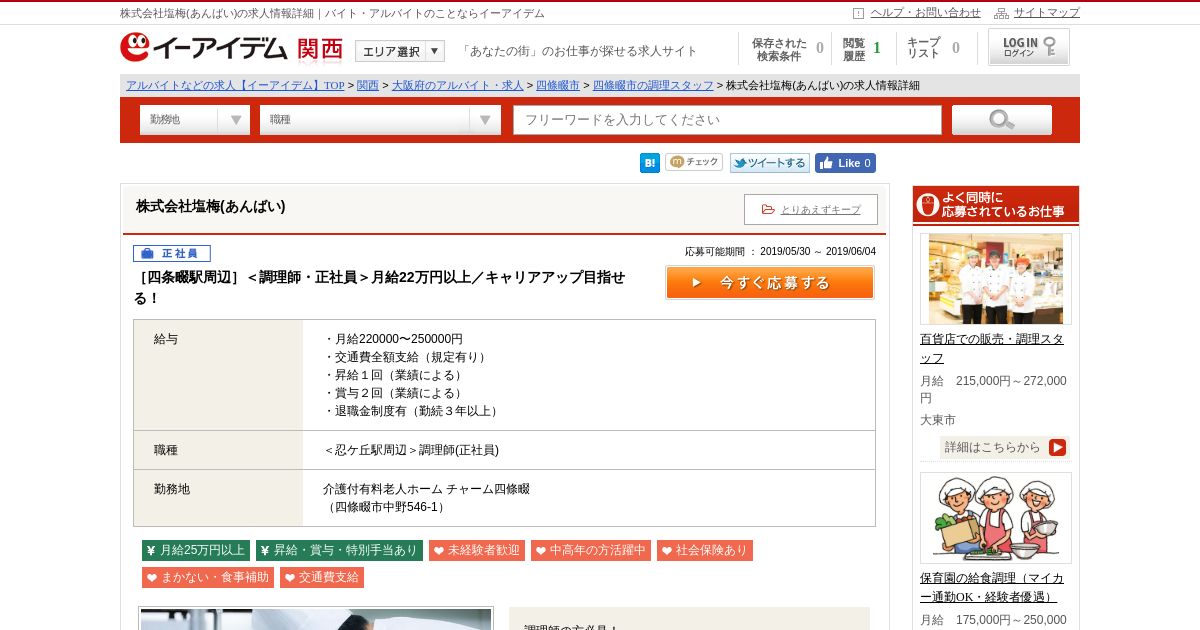Image resolution: width=1200 pixels, height=630 pixels.
Task: Click the help icon beside ヘルプ
Action: (858, 13)
